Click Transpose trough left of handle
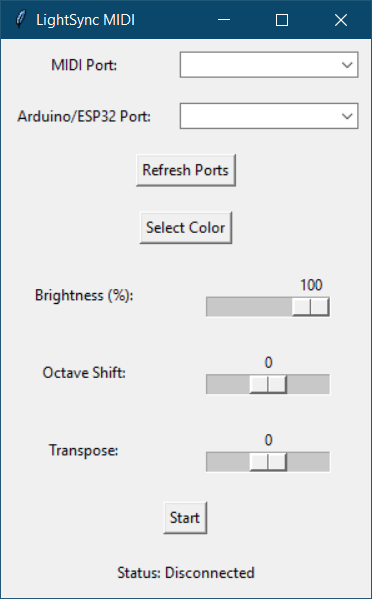The height and width of the screenshot is (599, 372). (x=228, y=462)
